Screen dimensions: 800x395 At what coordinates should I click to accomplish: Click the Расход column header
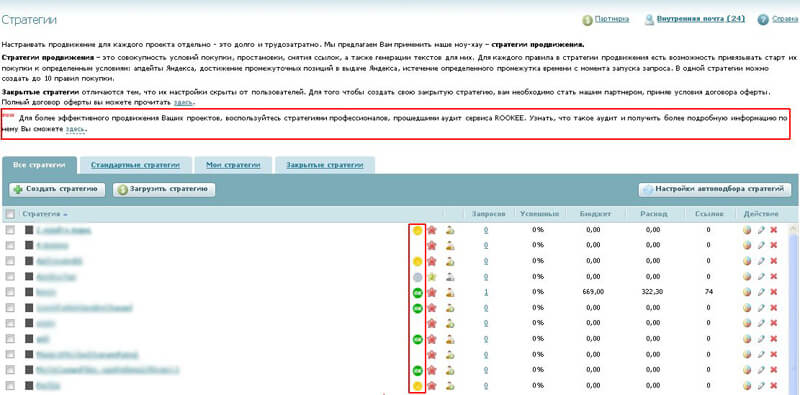[654, 214]
